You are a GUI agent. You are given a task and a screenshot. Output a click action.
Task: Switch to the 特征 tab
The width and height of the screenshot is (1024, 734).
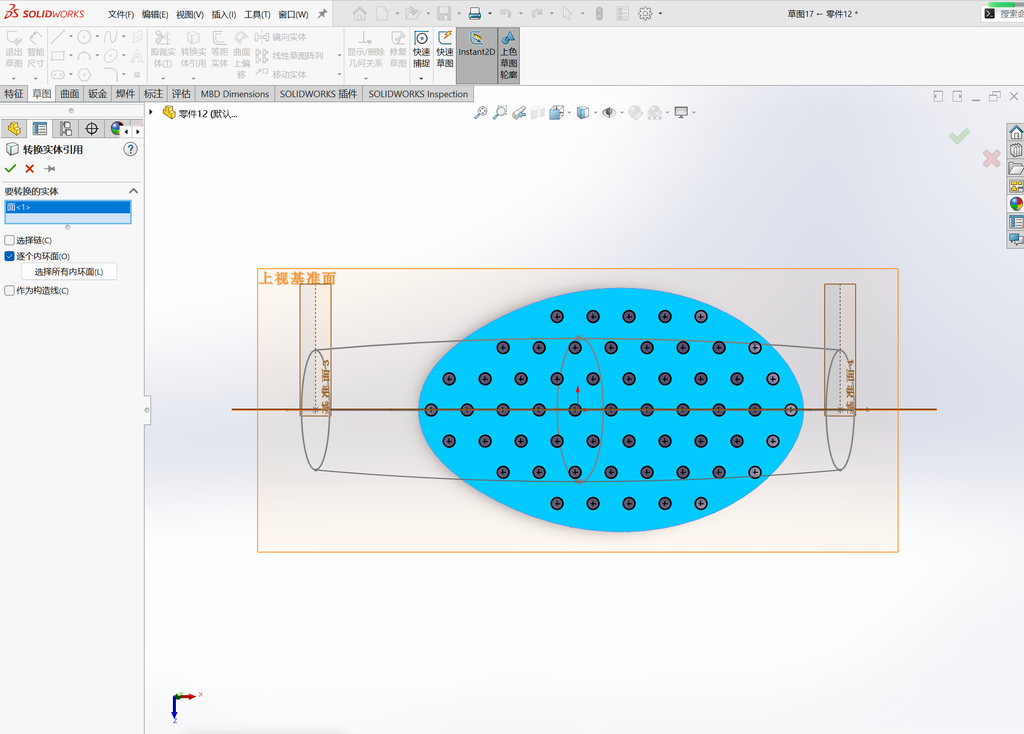pos(14,94)
